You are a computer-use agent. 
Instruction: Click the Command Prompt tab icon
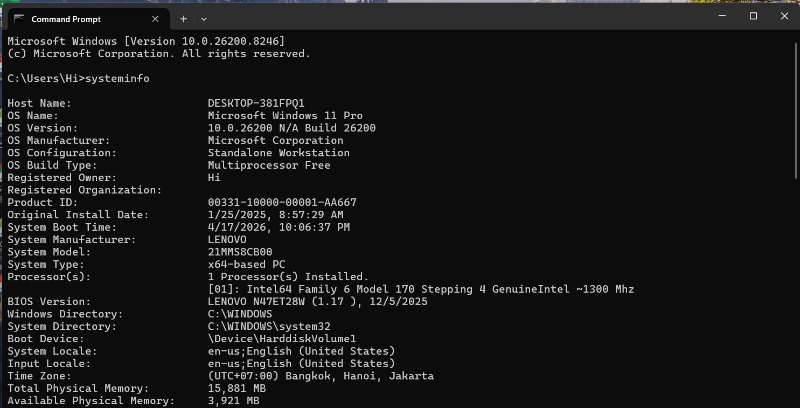19,18
